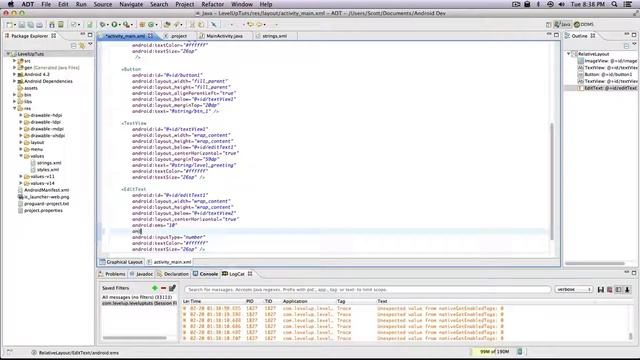Open Outline view menu triangle
The image size is (640, 360).
pyautogui.click(x=634, y=45)
